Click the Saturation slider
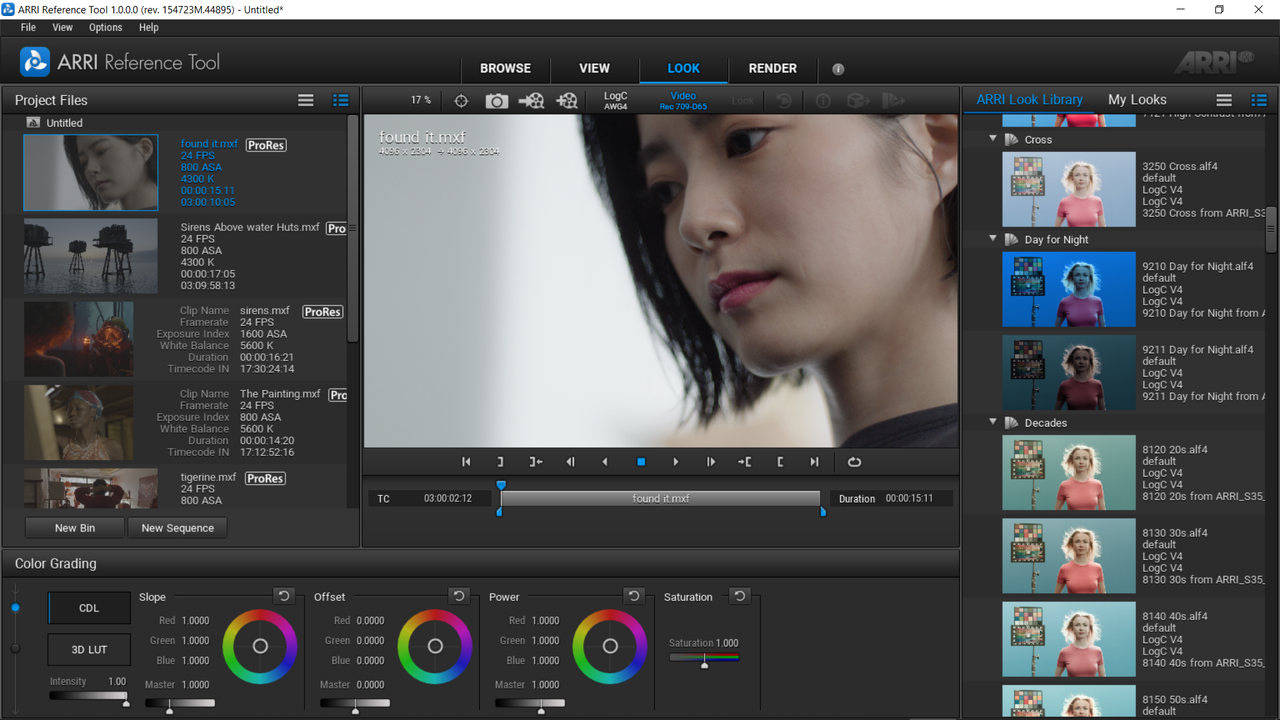Image resolution: width=1280 pixels, height=720 pixels. [x=704, y=658]
